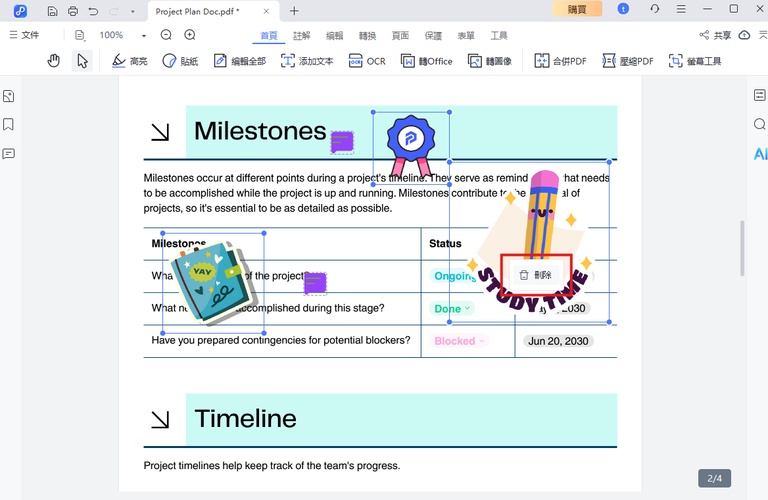
Task: Open the bookmarks sidebar panel
Action: click(9, 125)
